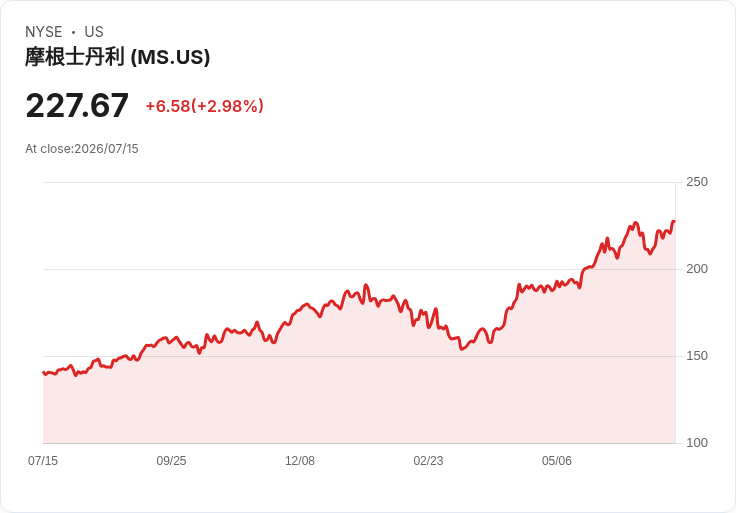Click the 227.67 current price

[x=77, y=105]
